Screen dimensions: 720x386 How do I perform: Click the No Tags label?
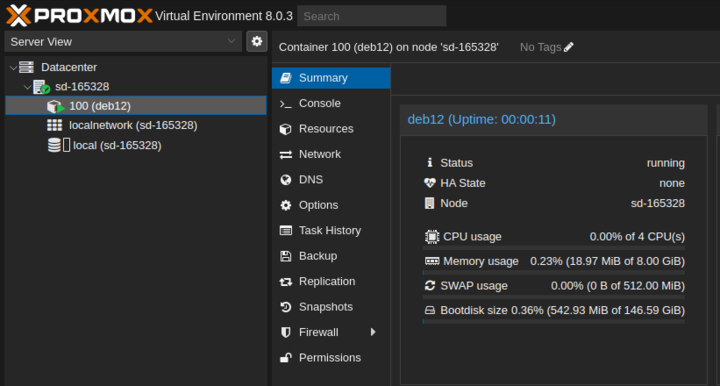pyautogui.click(x=540, y=47)
